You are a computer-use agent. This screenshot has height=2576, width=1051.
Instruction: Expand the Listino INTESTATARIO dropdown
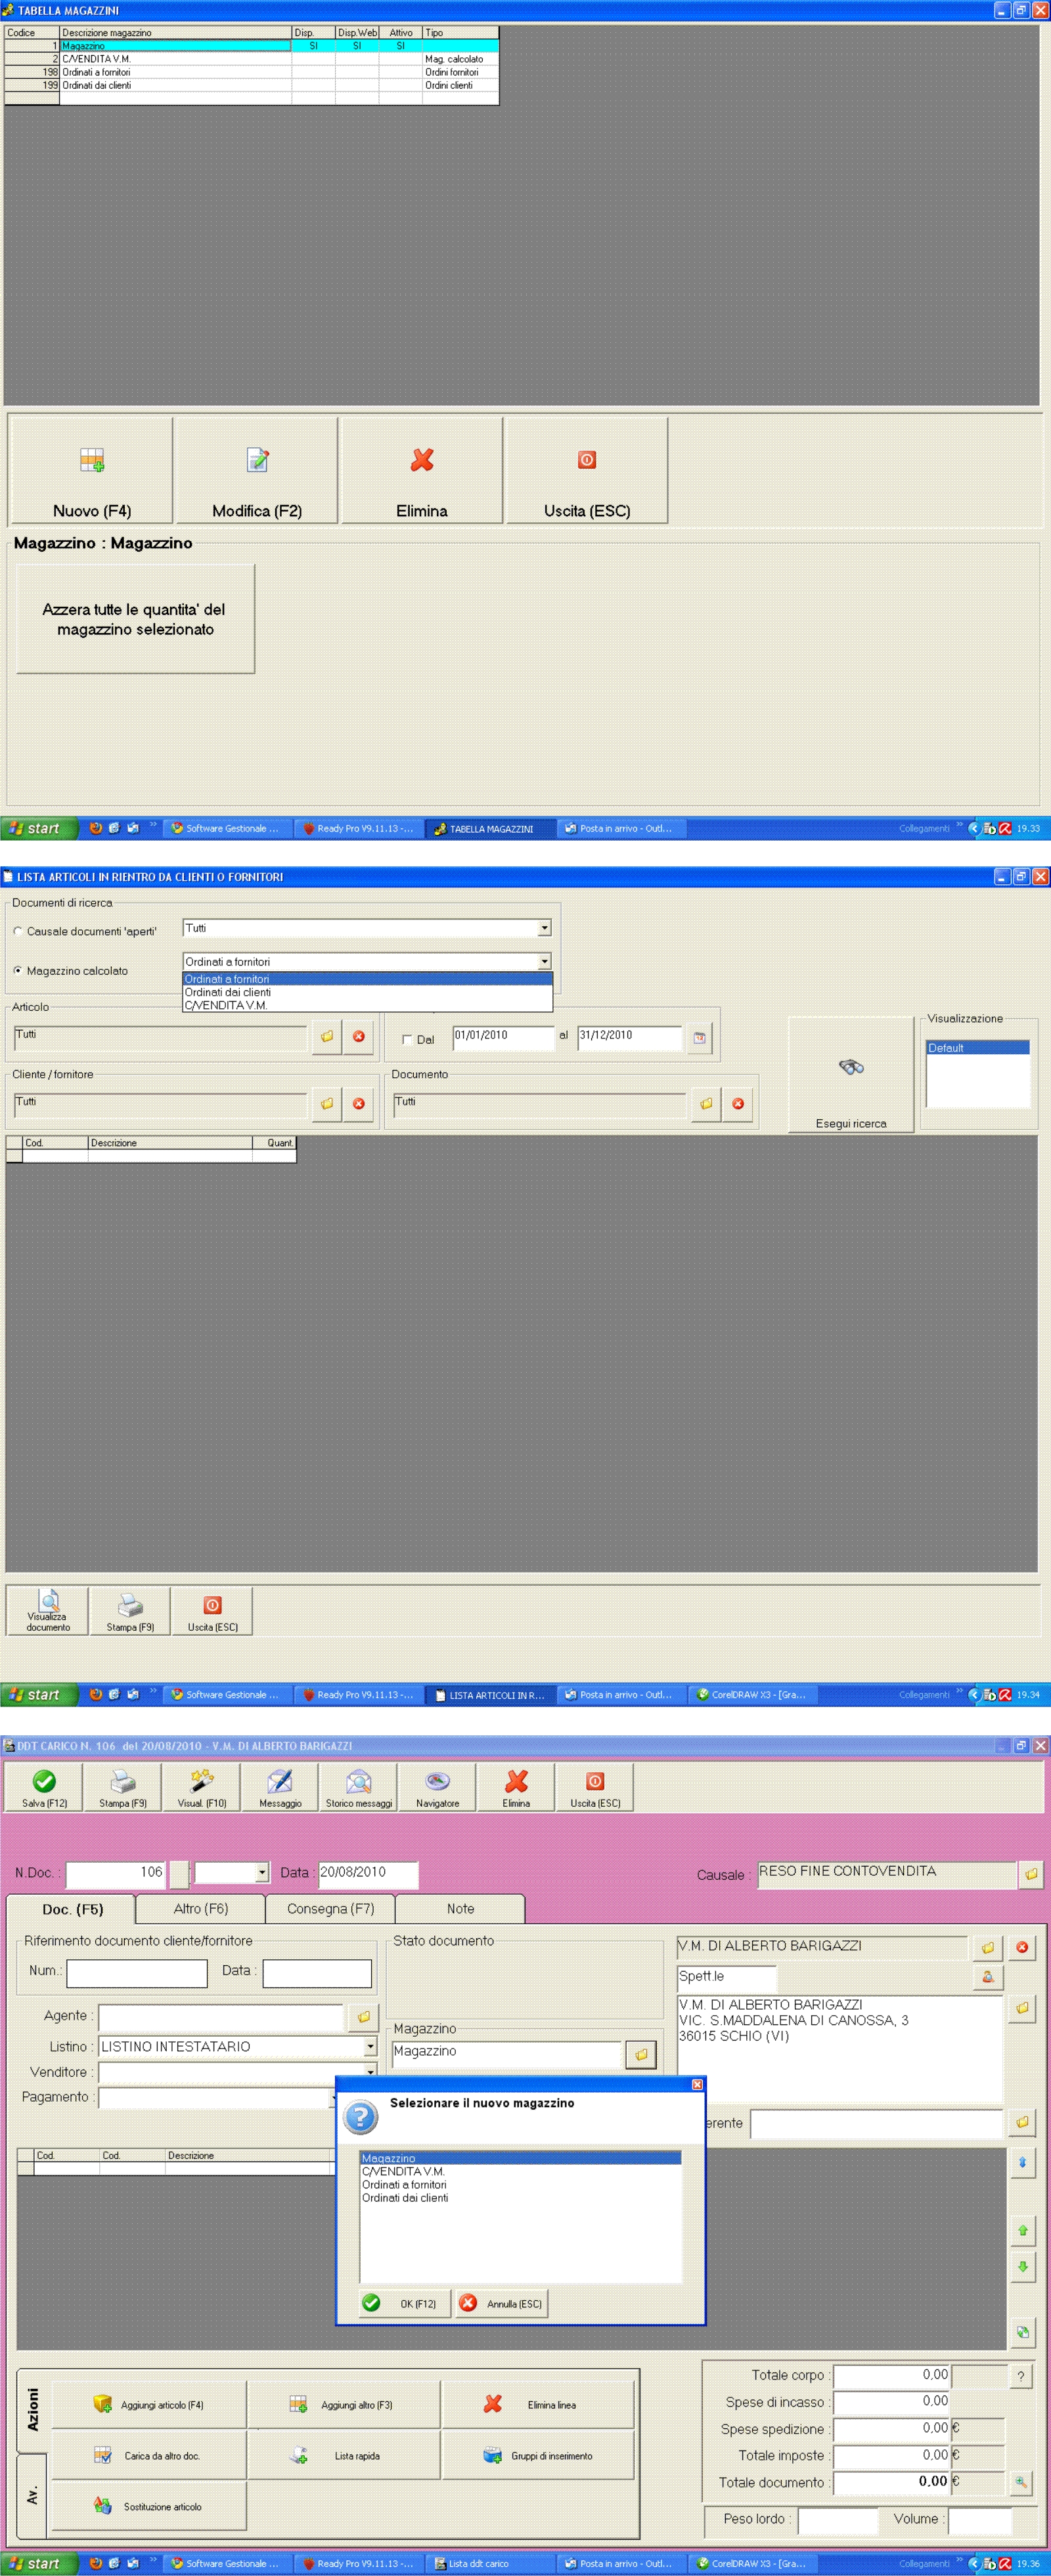pos(370,2046)
